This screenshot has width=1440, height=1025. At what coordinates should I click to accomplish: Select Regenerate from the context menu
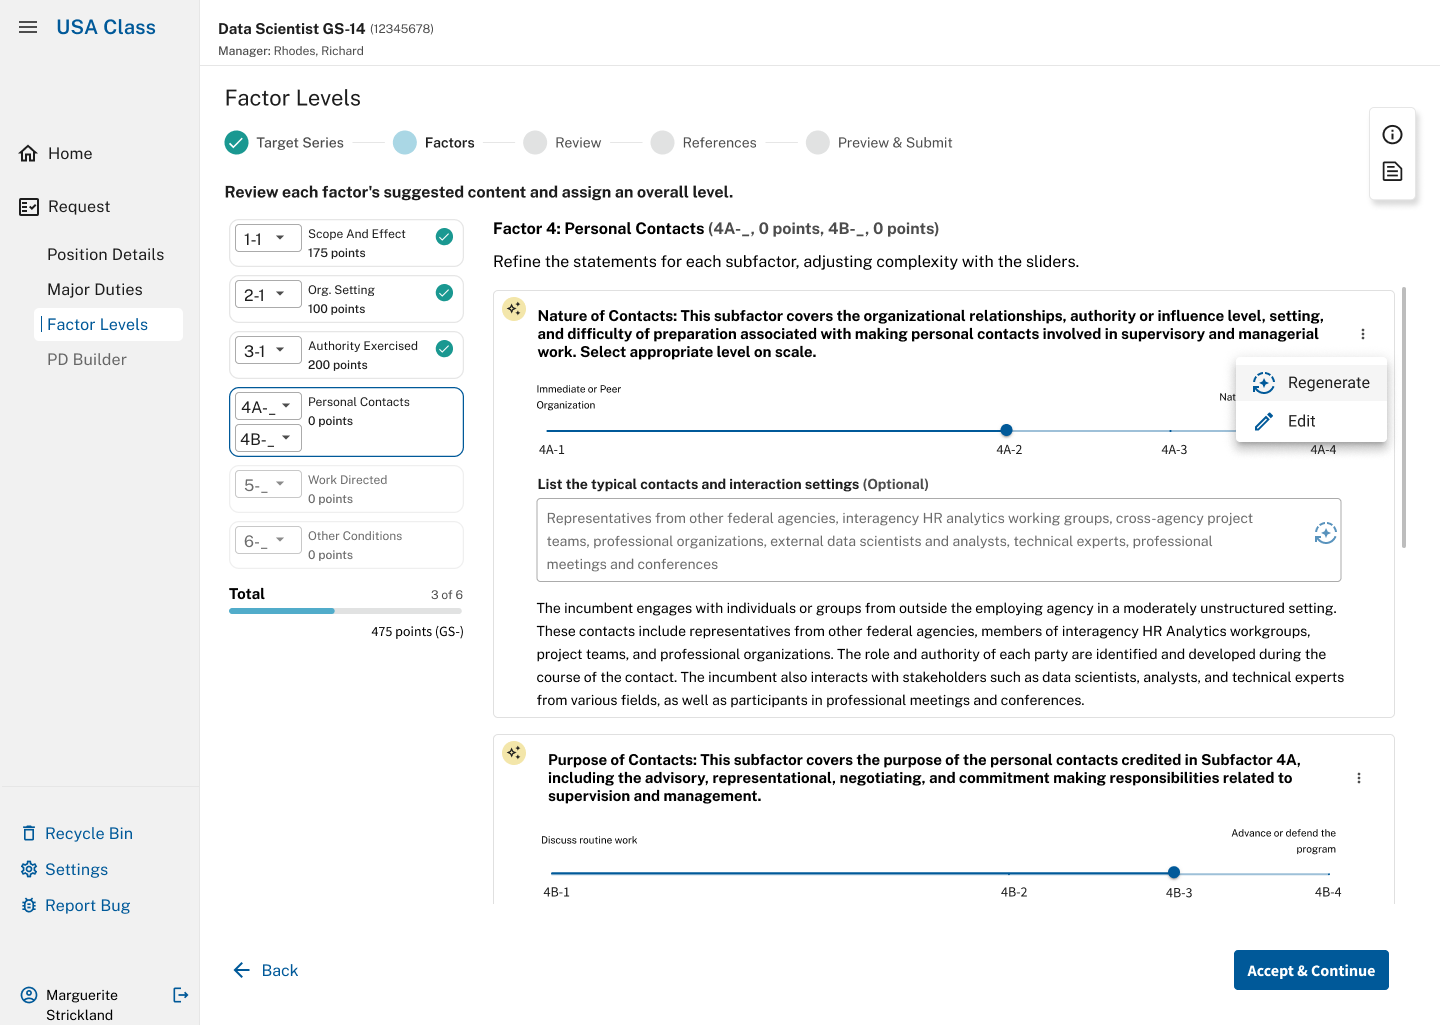[1311, 383]
